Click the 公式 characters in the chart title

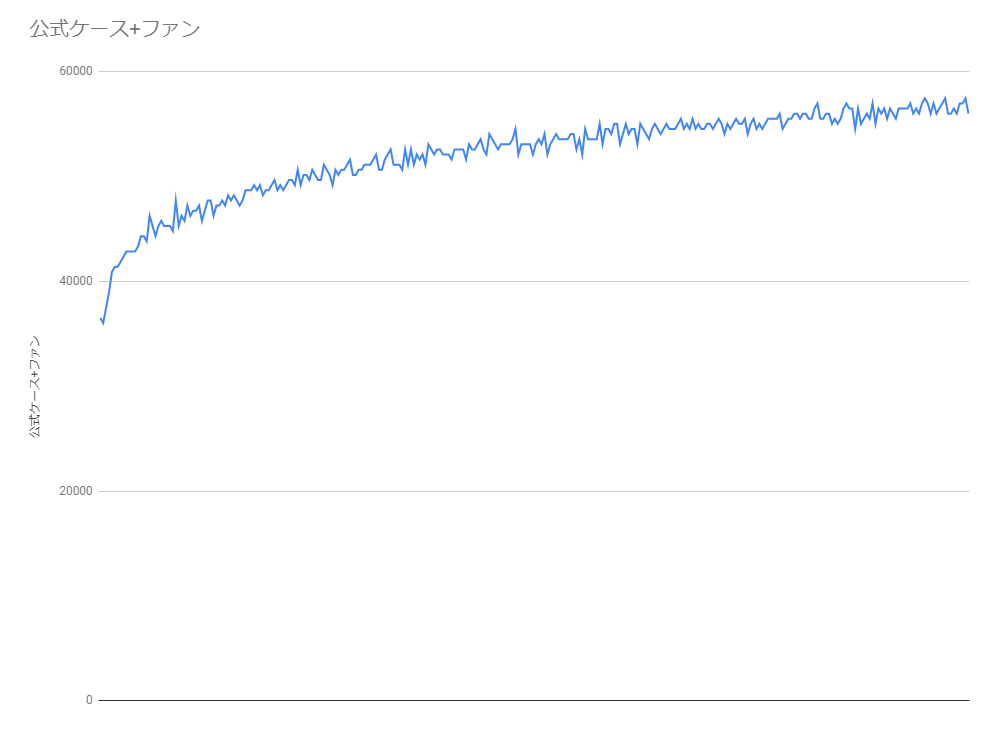49,29
